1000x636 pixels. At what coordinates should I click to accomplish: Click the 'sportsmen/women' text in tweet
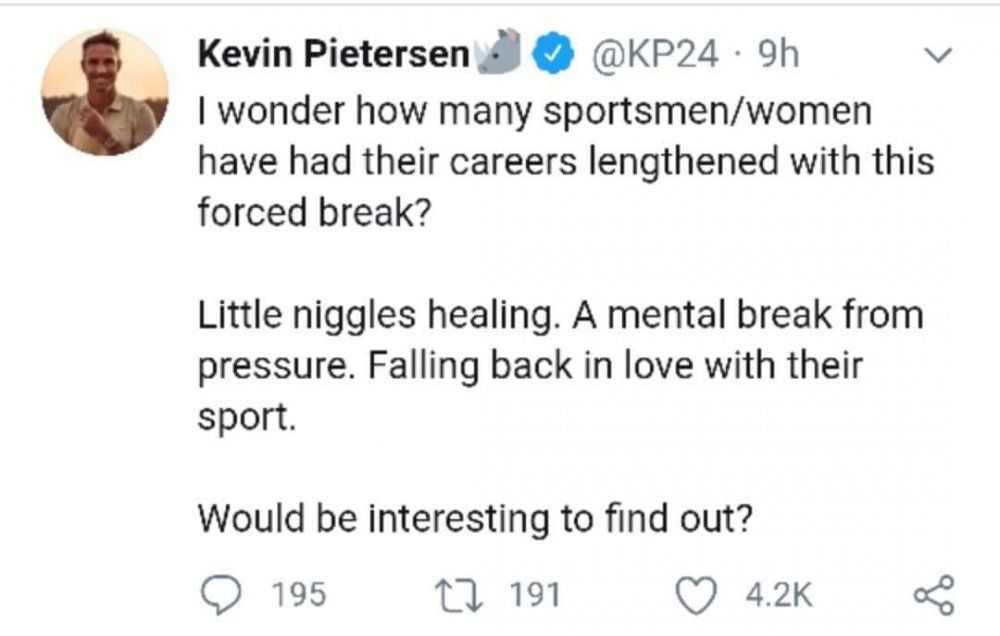pos(707,111)
